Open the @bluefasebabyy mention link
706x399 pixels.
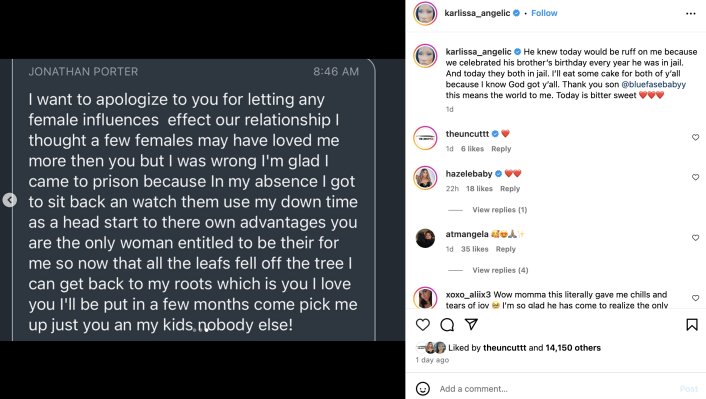click(x=653, y=84)
